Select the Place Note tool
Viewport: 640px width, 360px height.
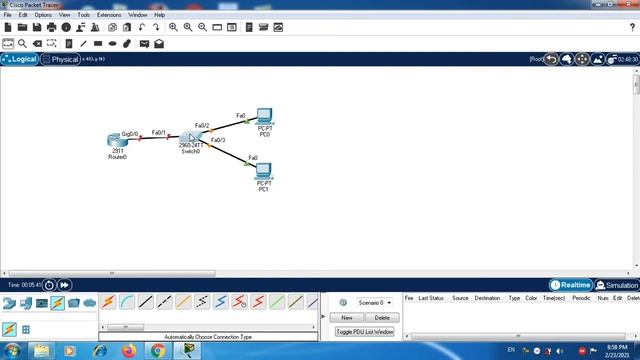[69, 44]
